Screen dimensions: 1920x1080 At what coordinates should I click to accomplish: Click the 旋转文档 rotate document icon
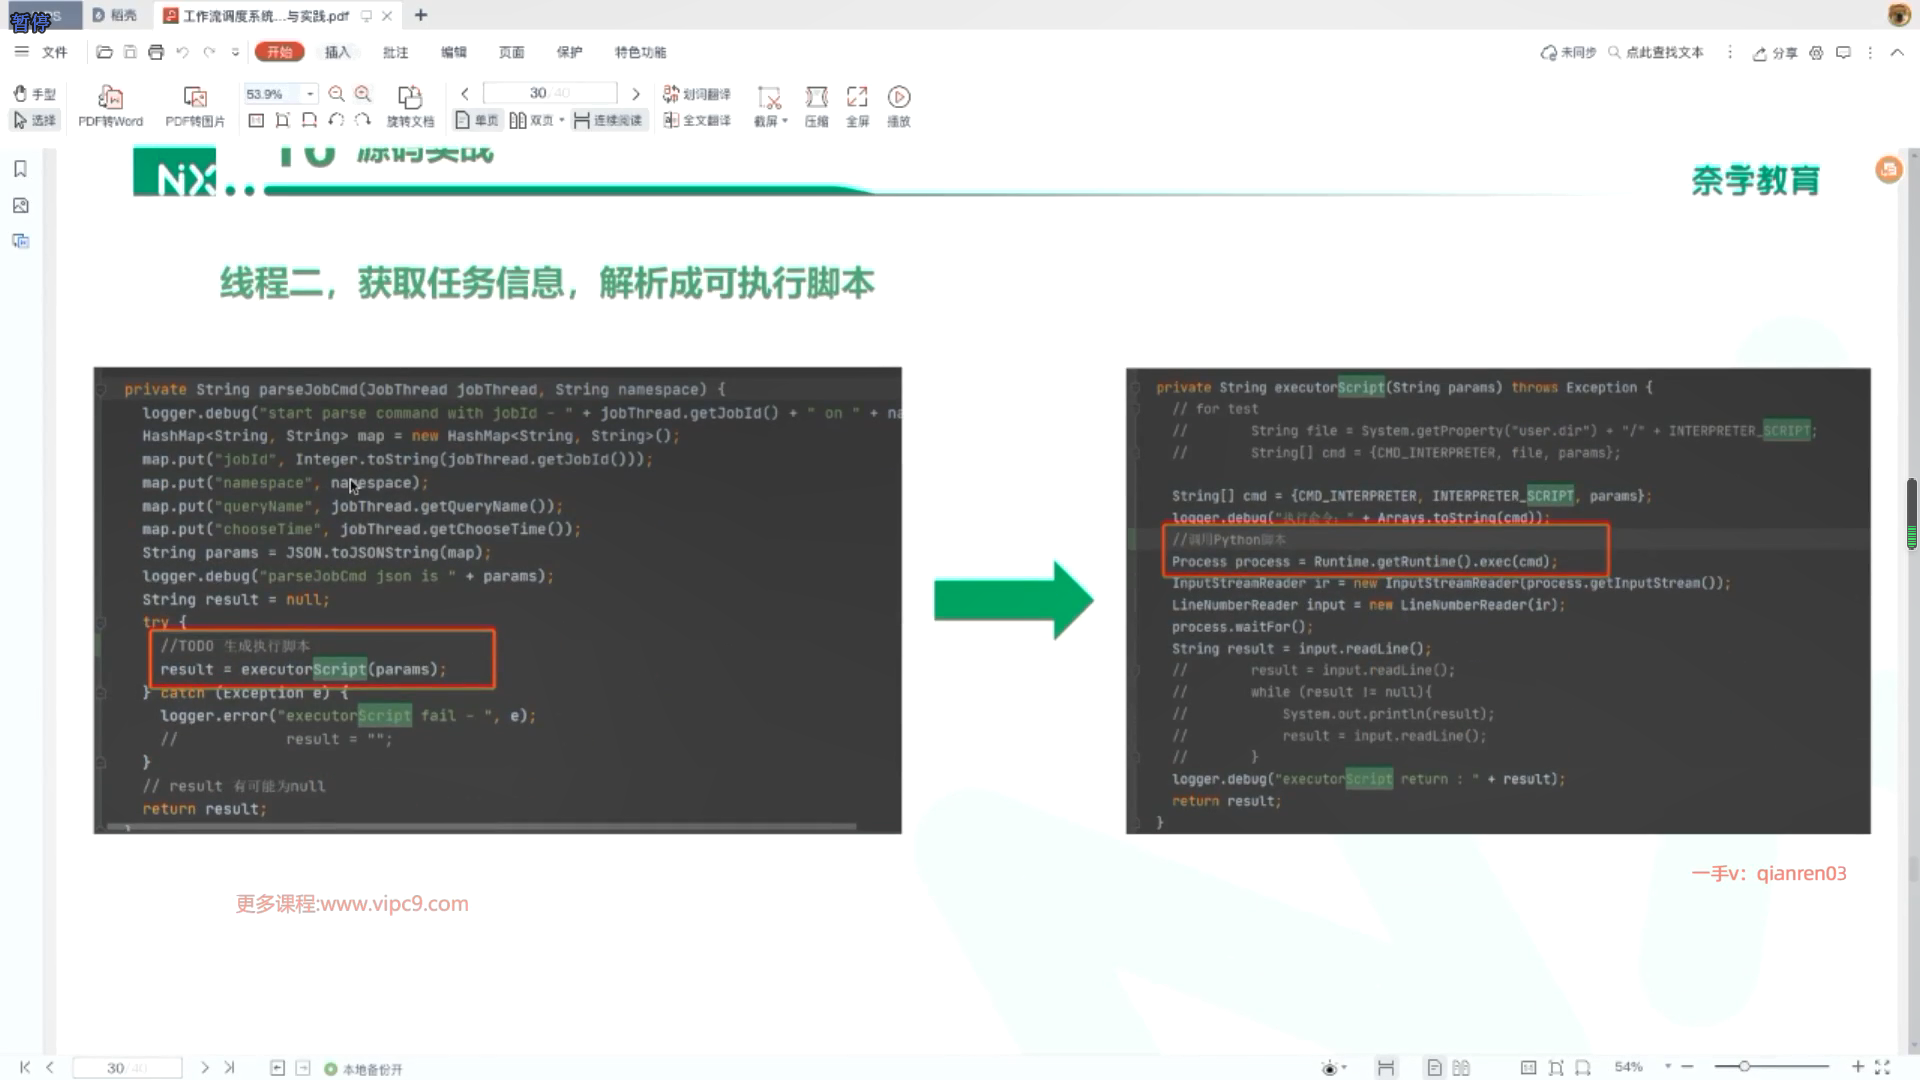(x=410, y=98)
